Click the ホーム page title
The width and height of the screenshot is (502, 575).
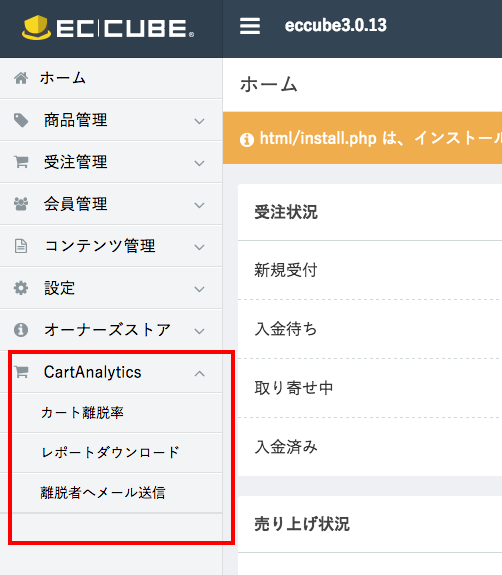(269, 84)
